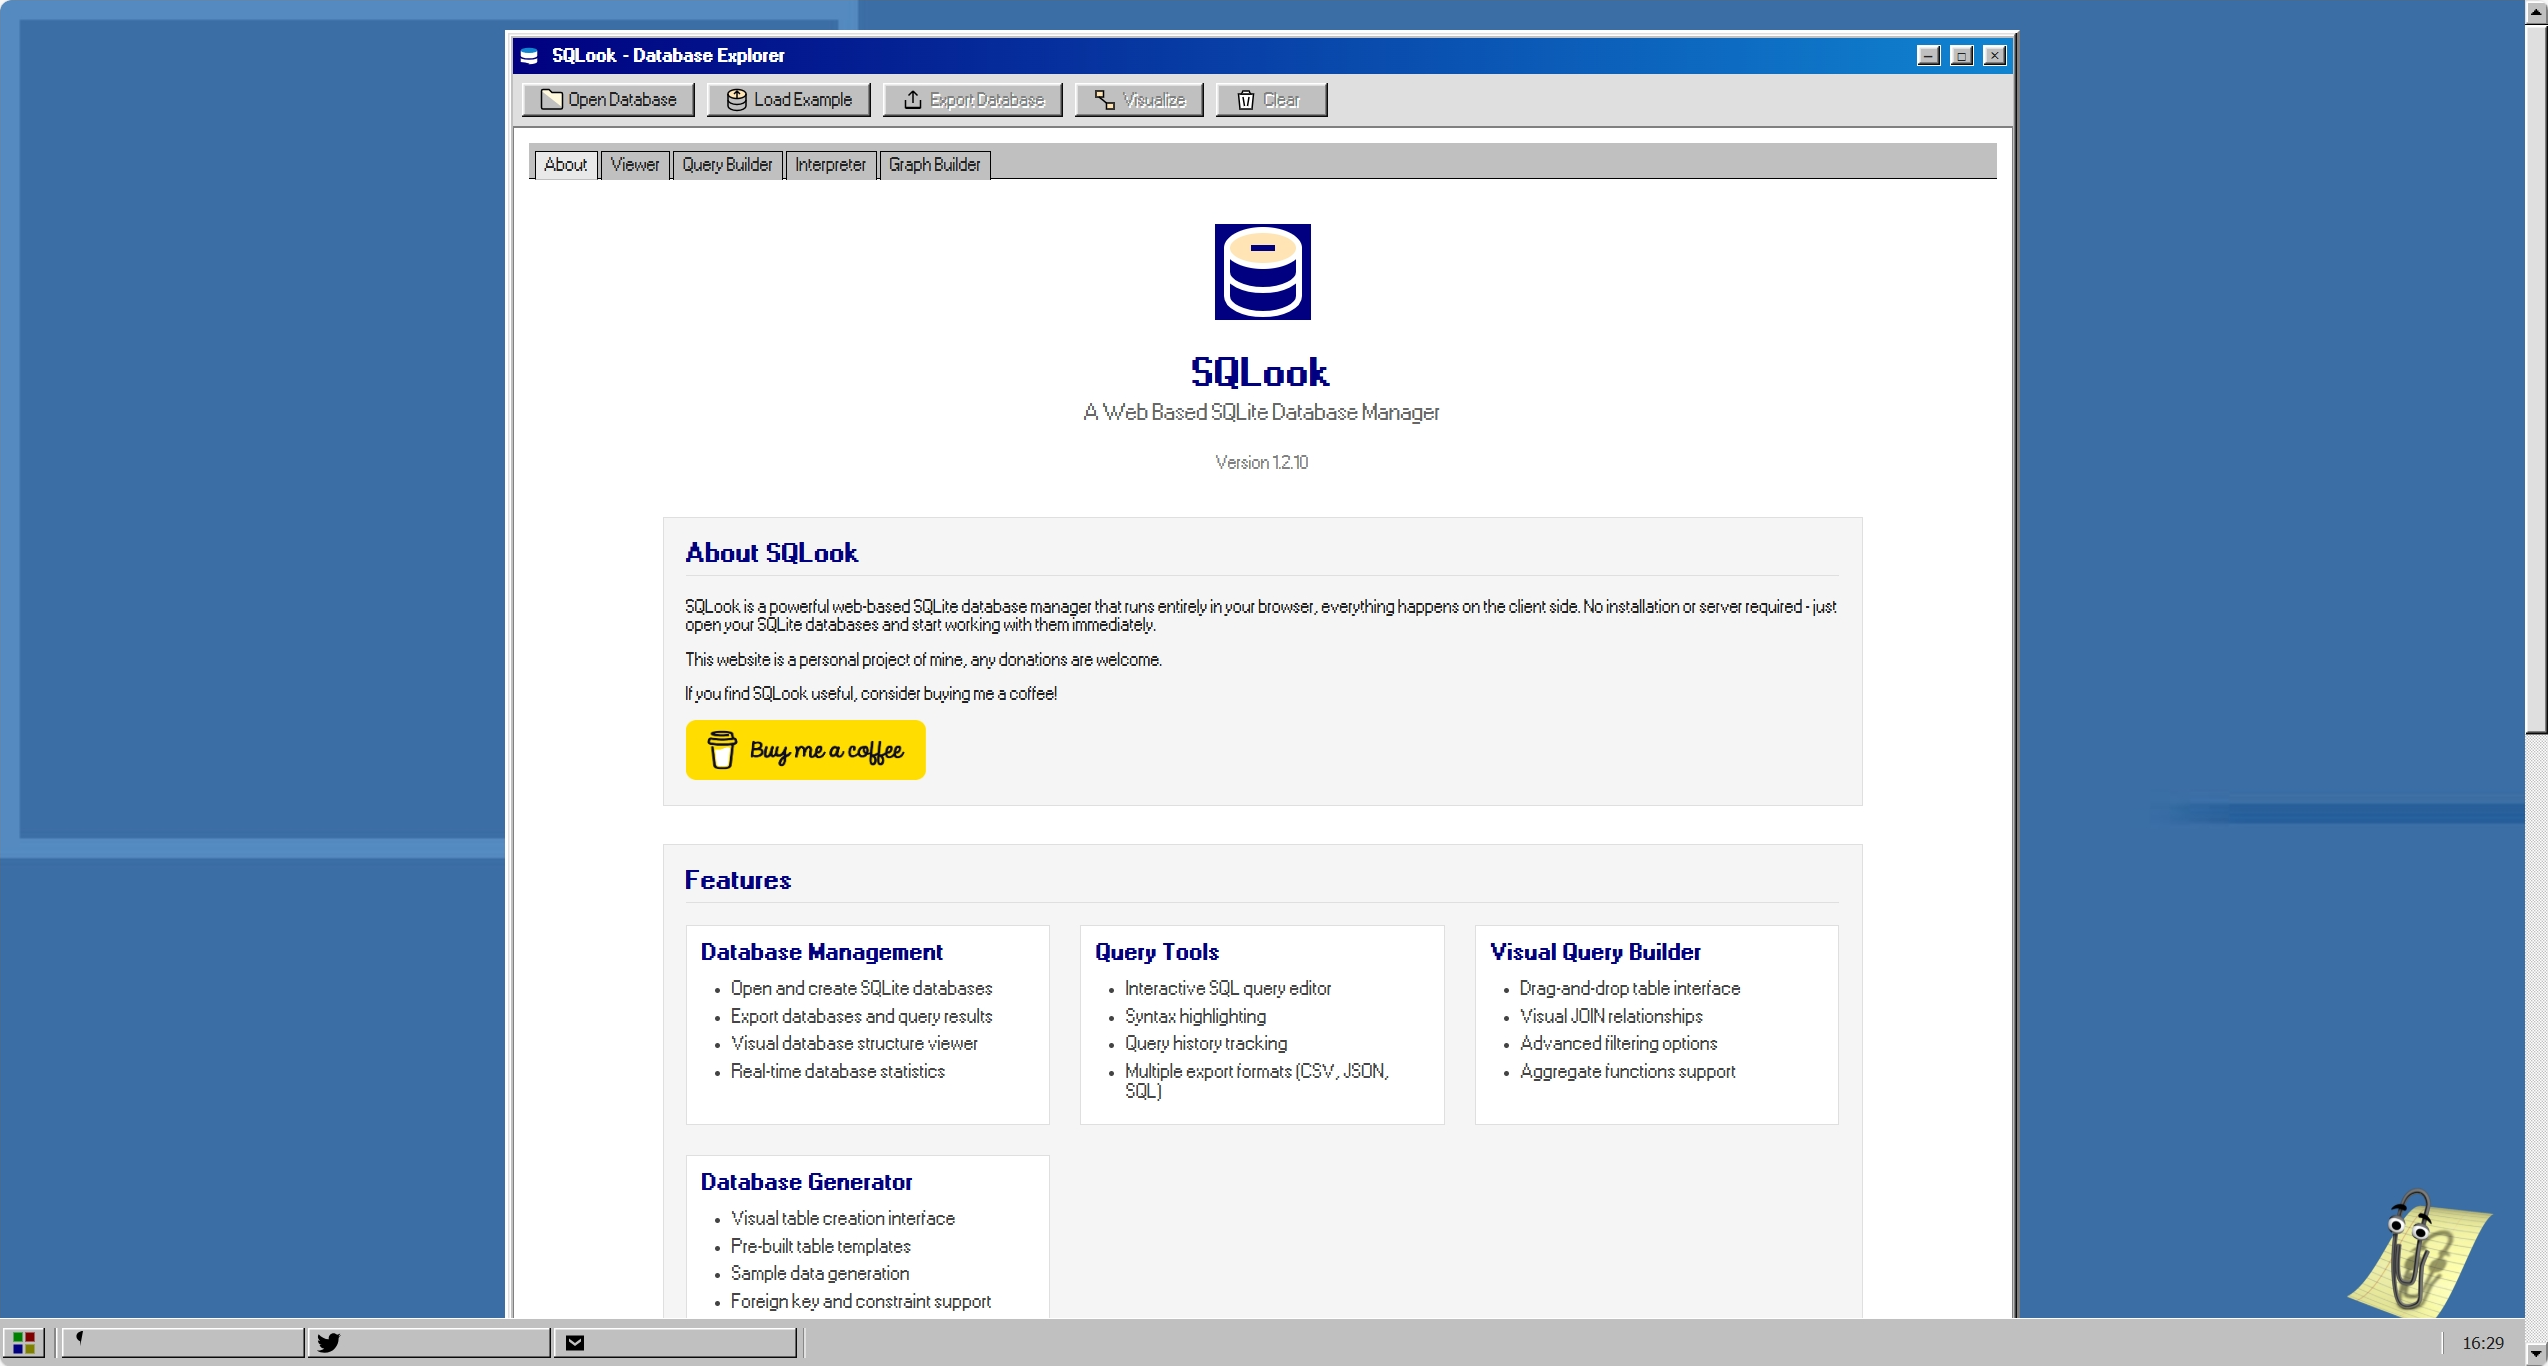2548x1366 pixels.
Task: Click the Load Example database icon
Action: point(737,99)
